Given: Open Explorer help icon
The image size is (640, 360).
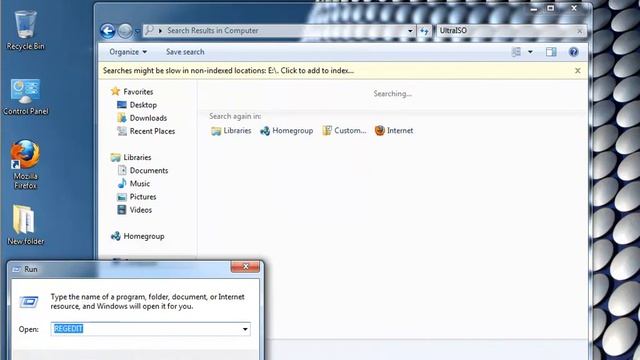Looking at the screenshot, I should pyautogui.click(x=573, y=52).
